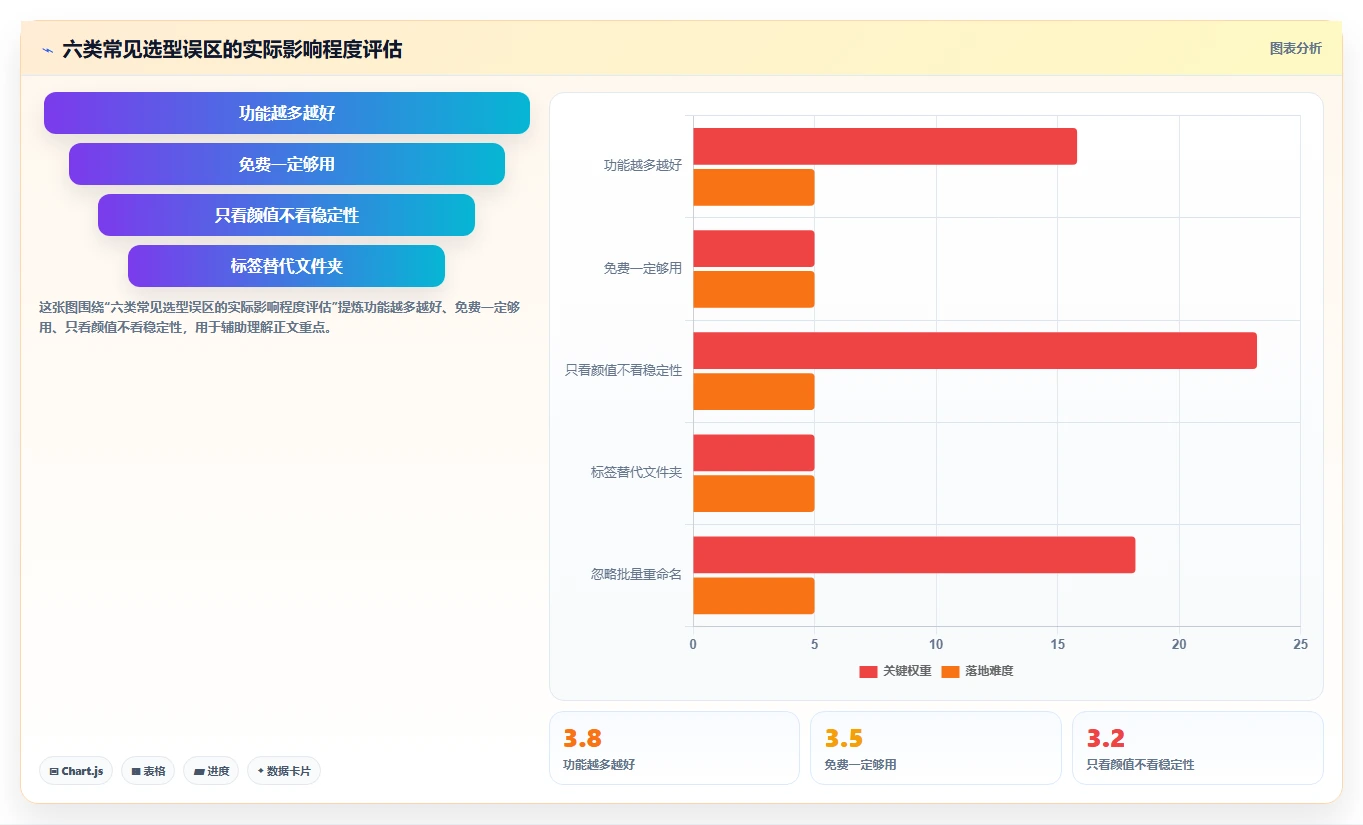Click orange bar for 免费一定够用
1363x825 pixels.
(x=754, y=289)
